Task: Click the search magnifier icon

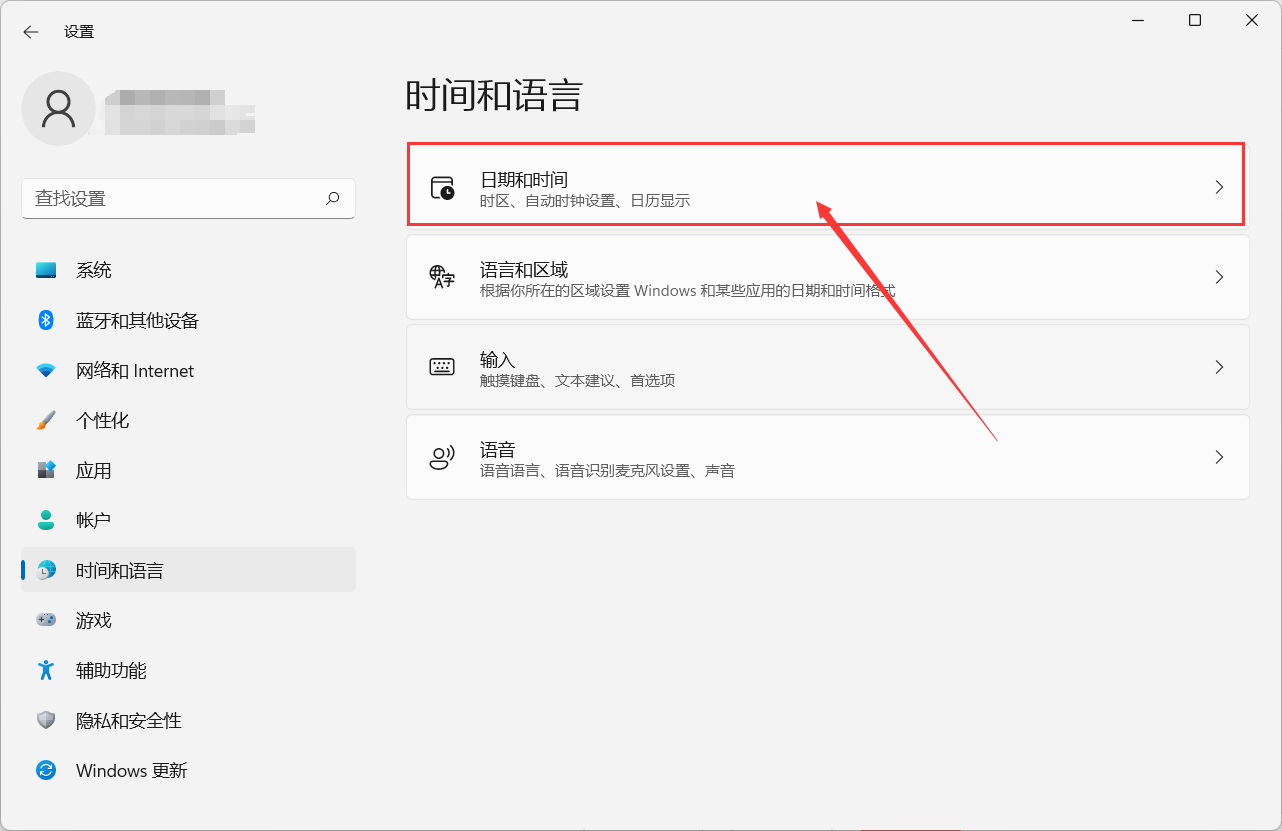Action: pos(333,198)
